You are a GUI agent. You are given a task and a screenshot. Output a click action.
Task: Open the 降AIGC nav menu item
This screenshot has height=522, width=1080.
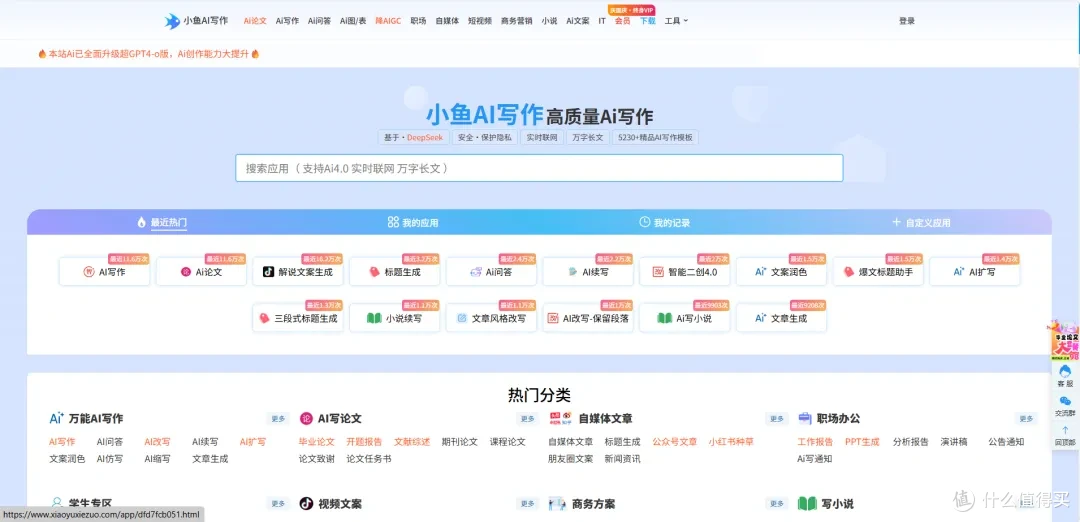pos(388,21)
